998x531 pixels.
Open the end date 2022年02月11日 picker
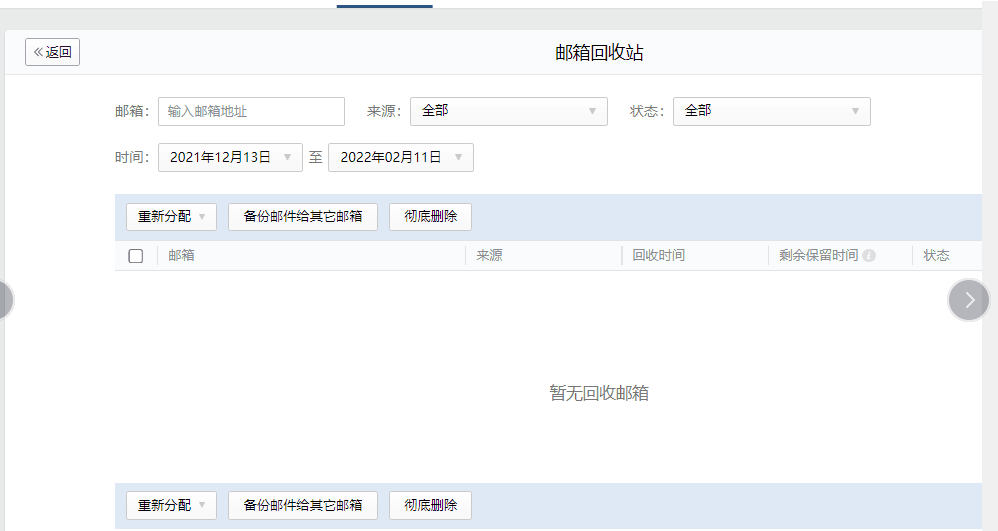pyautogui.click(x=400, y=158)
